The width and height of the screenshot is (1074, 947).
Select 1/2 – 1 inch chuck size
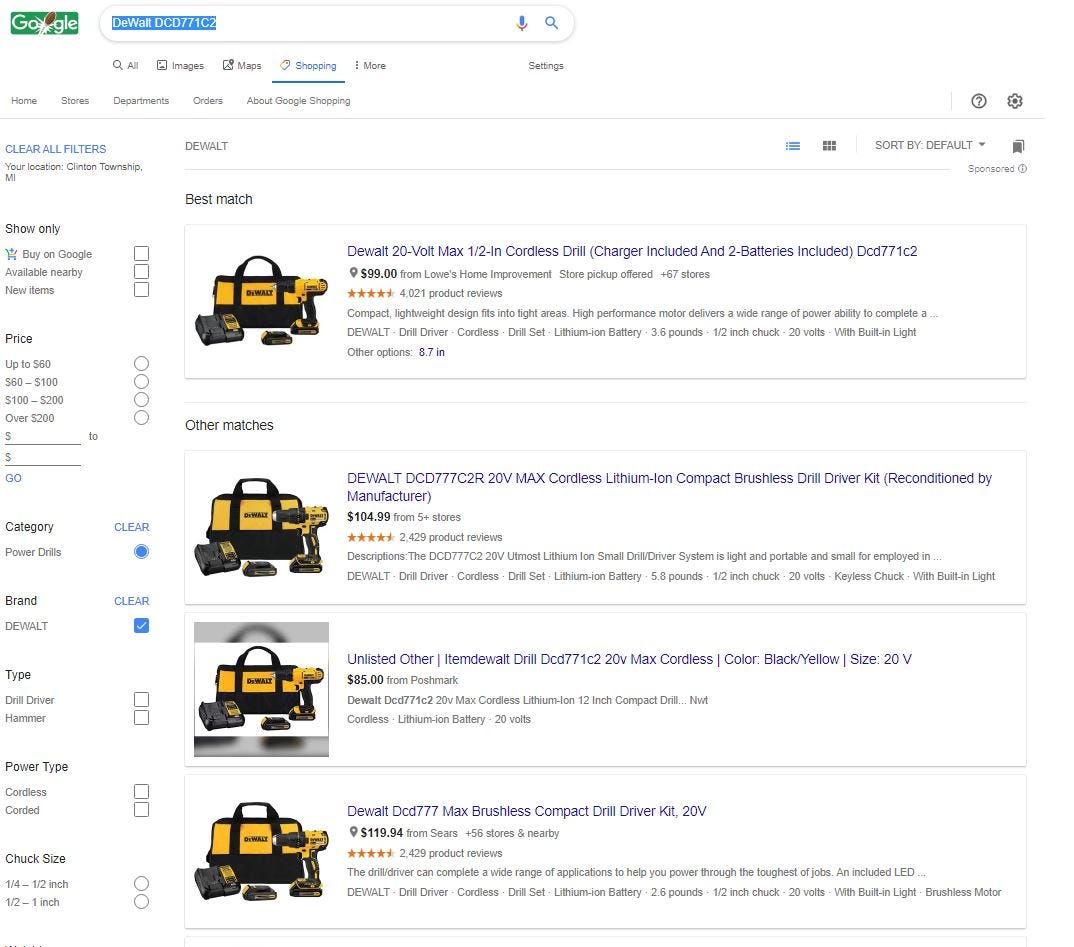141,902
